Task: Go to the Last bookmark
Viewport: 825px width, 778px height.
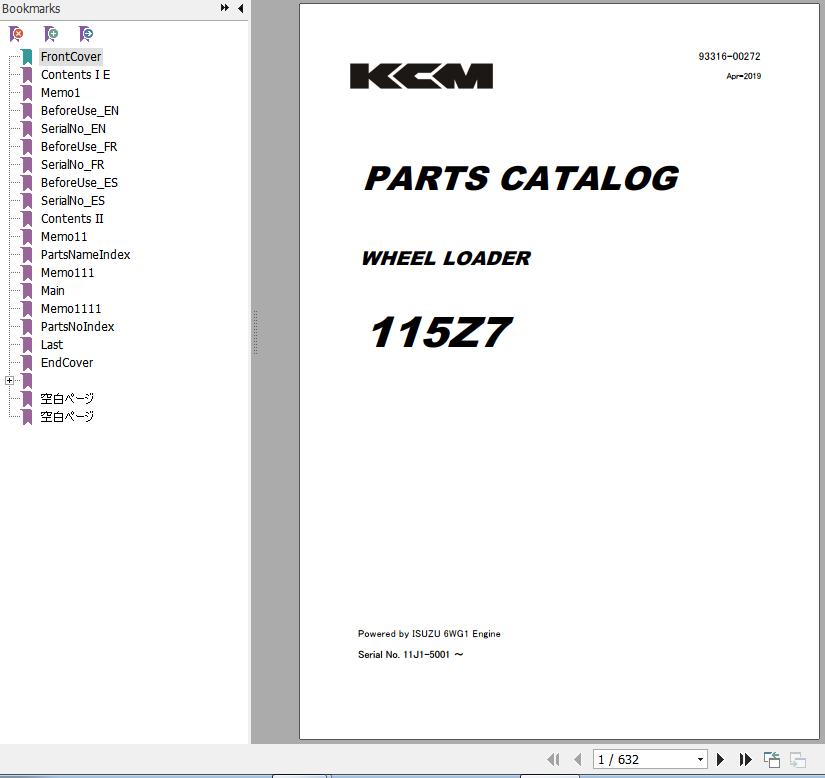Action: tap(52, 345)
